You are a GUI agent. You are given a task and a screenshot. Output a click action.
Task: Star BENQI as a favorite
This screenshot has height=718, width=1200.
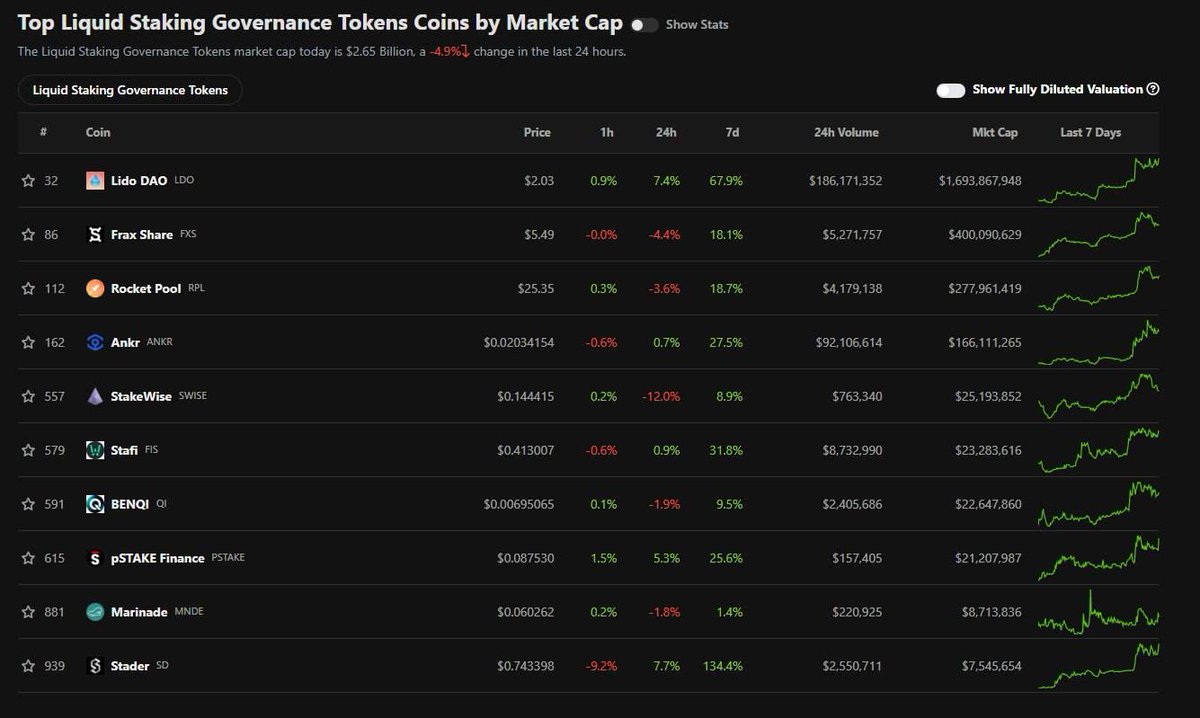(28, 505)
